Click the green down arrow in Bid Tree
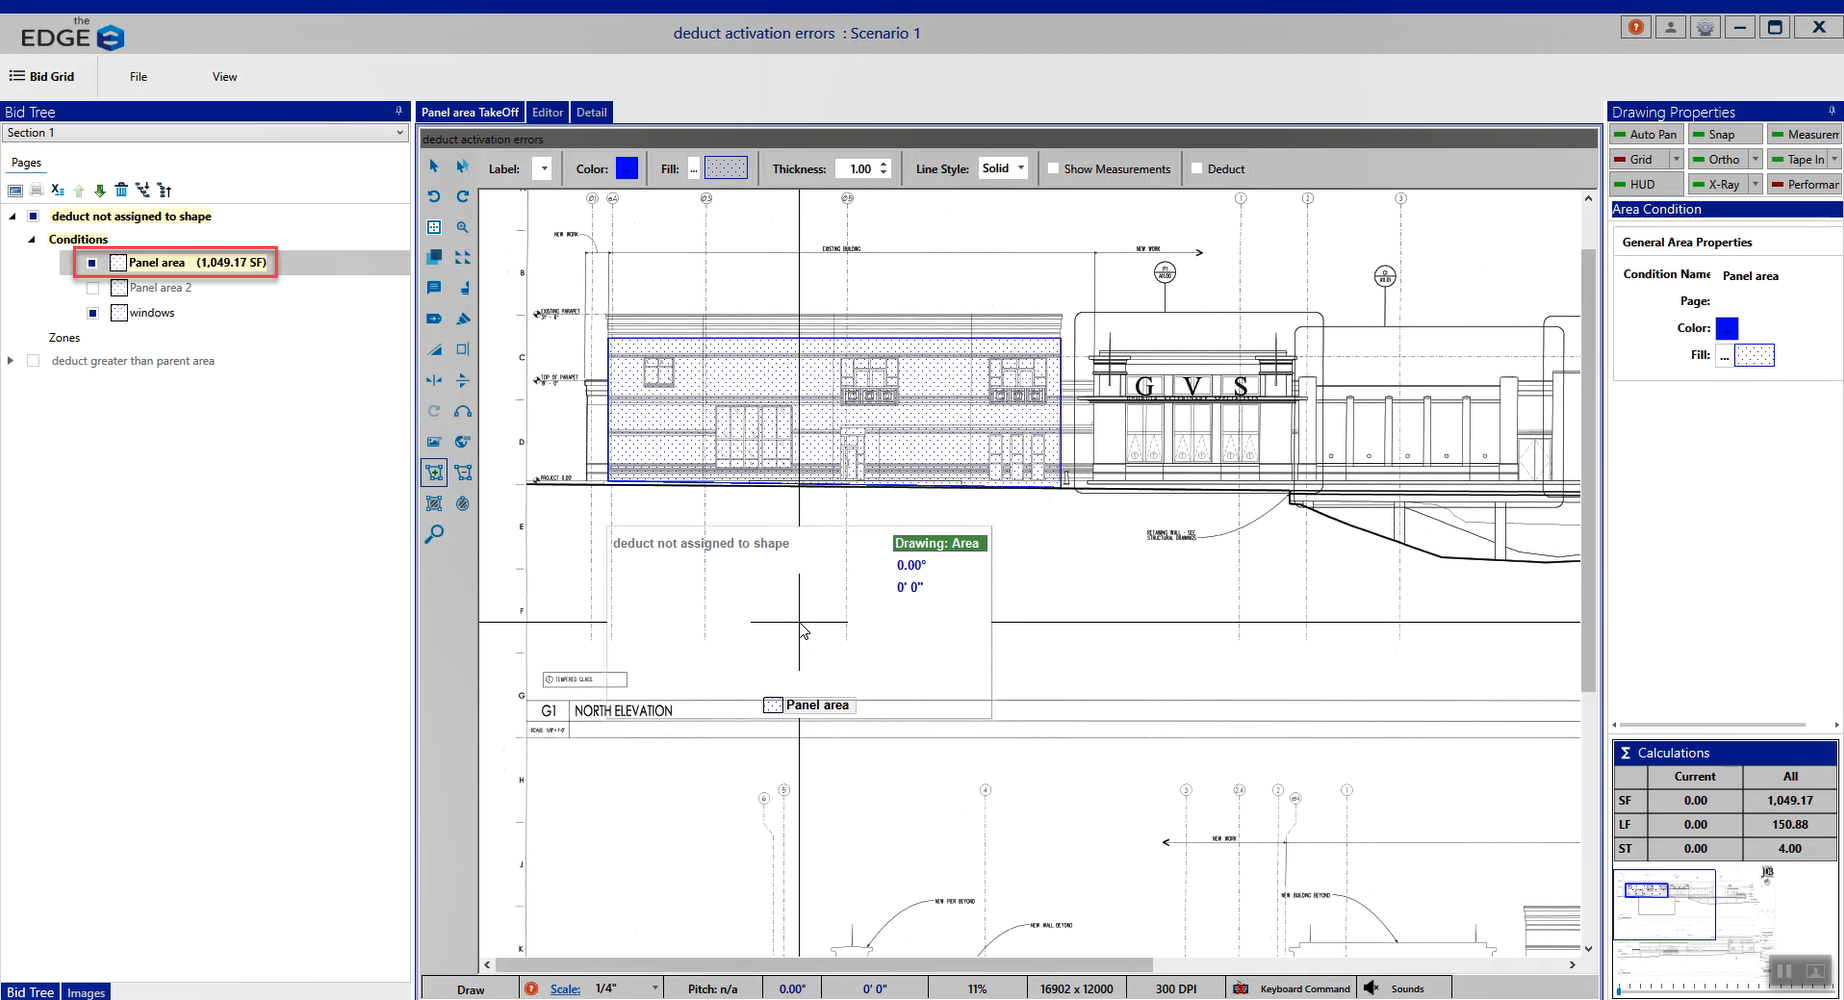1844x1000 pixels. 100,190
